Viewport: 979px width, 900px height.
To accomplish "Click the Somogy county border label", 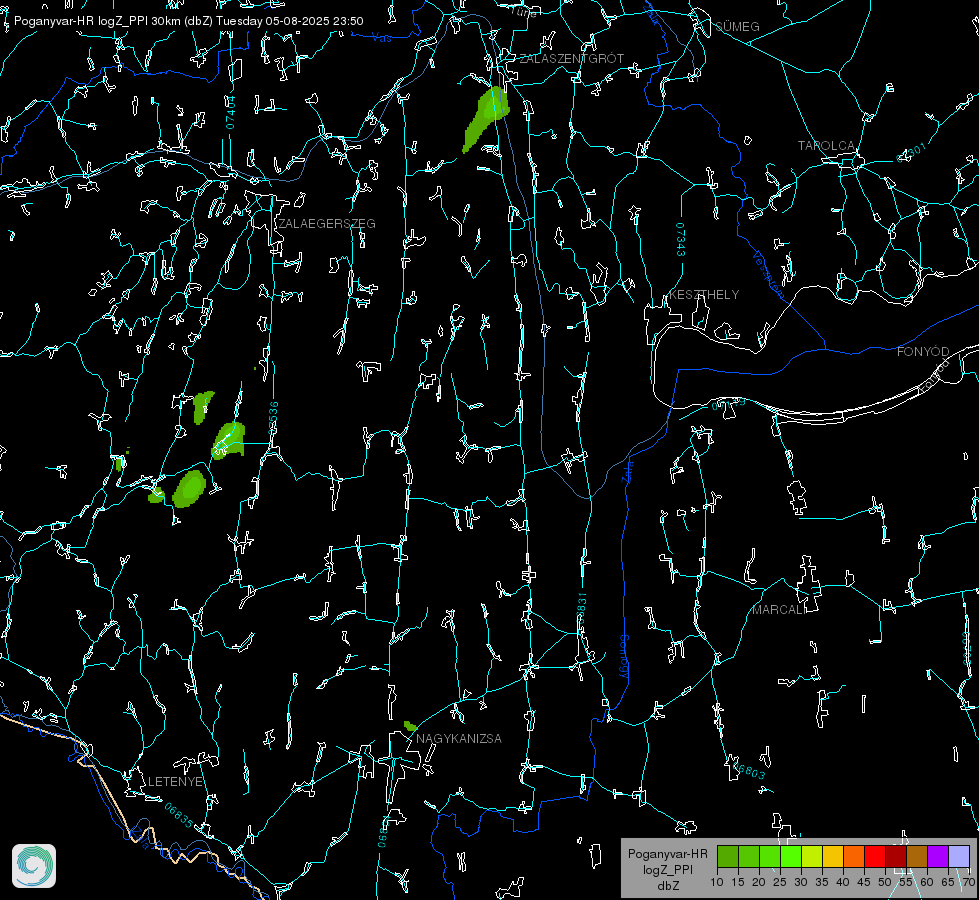I will click(624, 657).
